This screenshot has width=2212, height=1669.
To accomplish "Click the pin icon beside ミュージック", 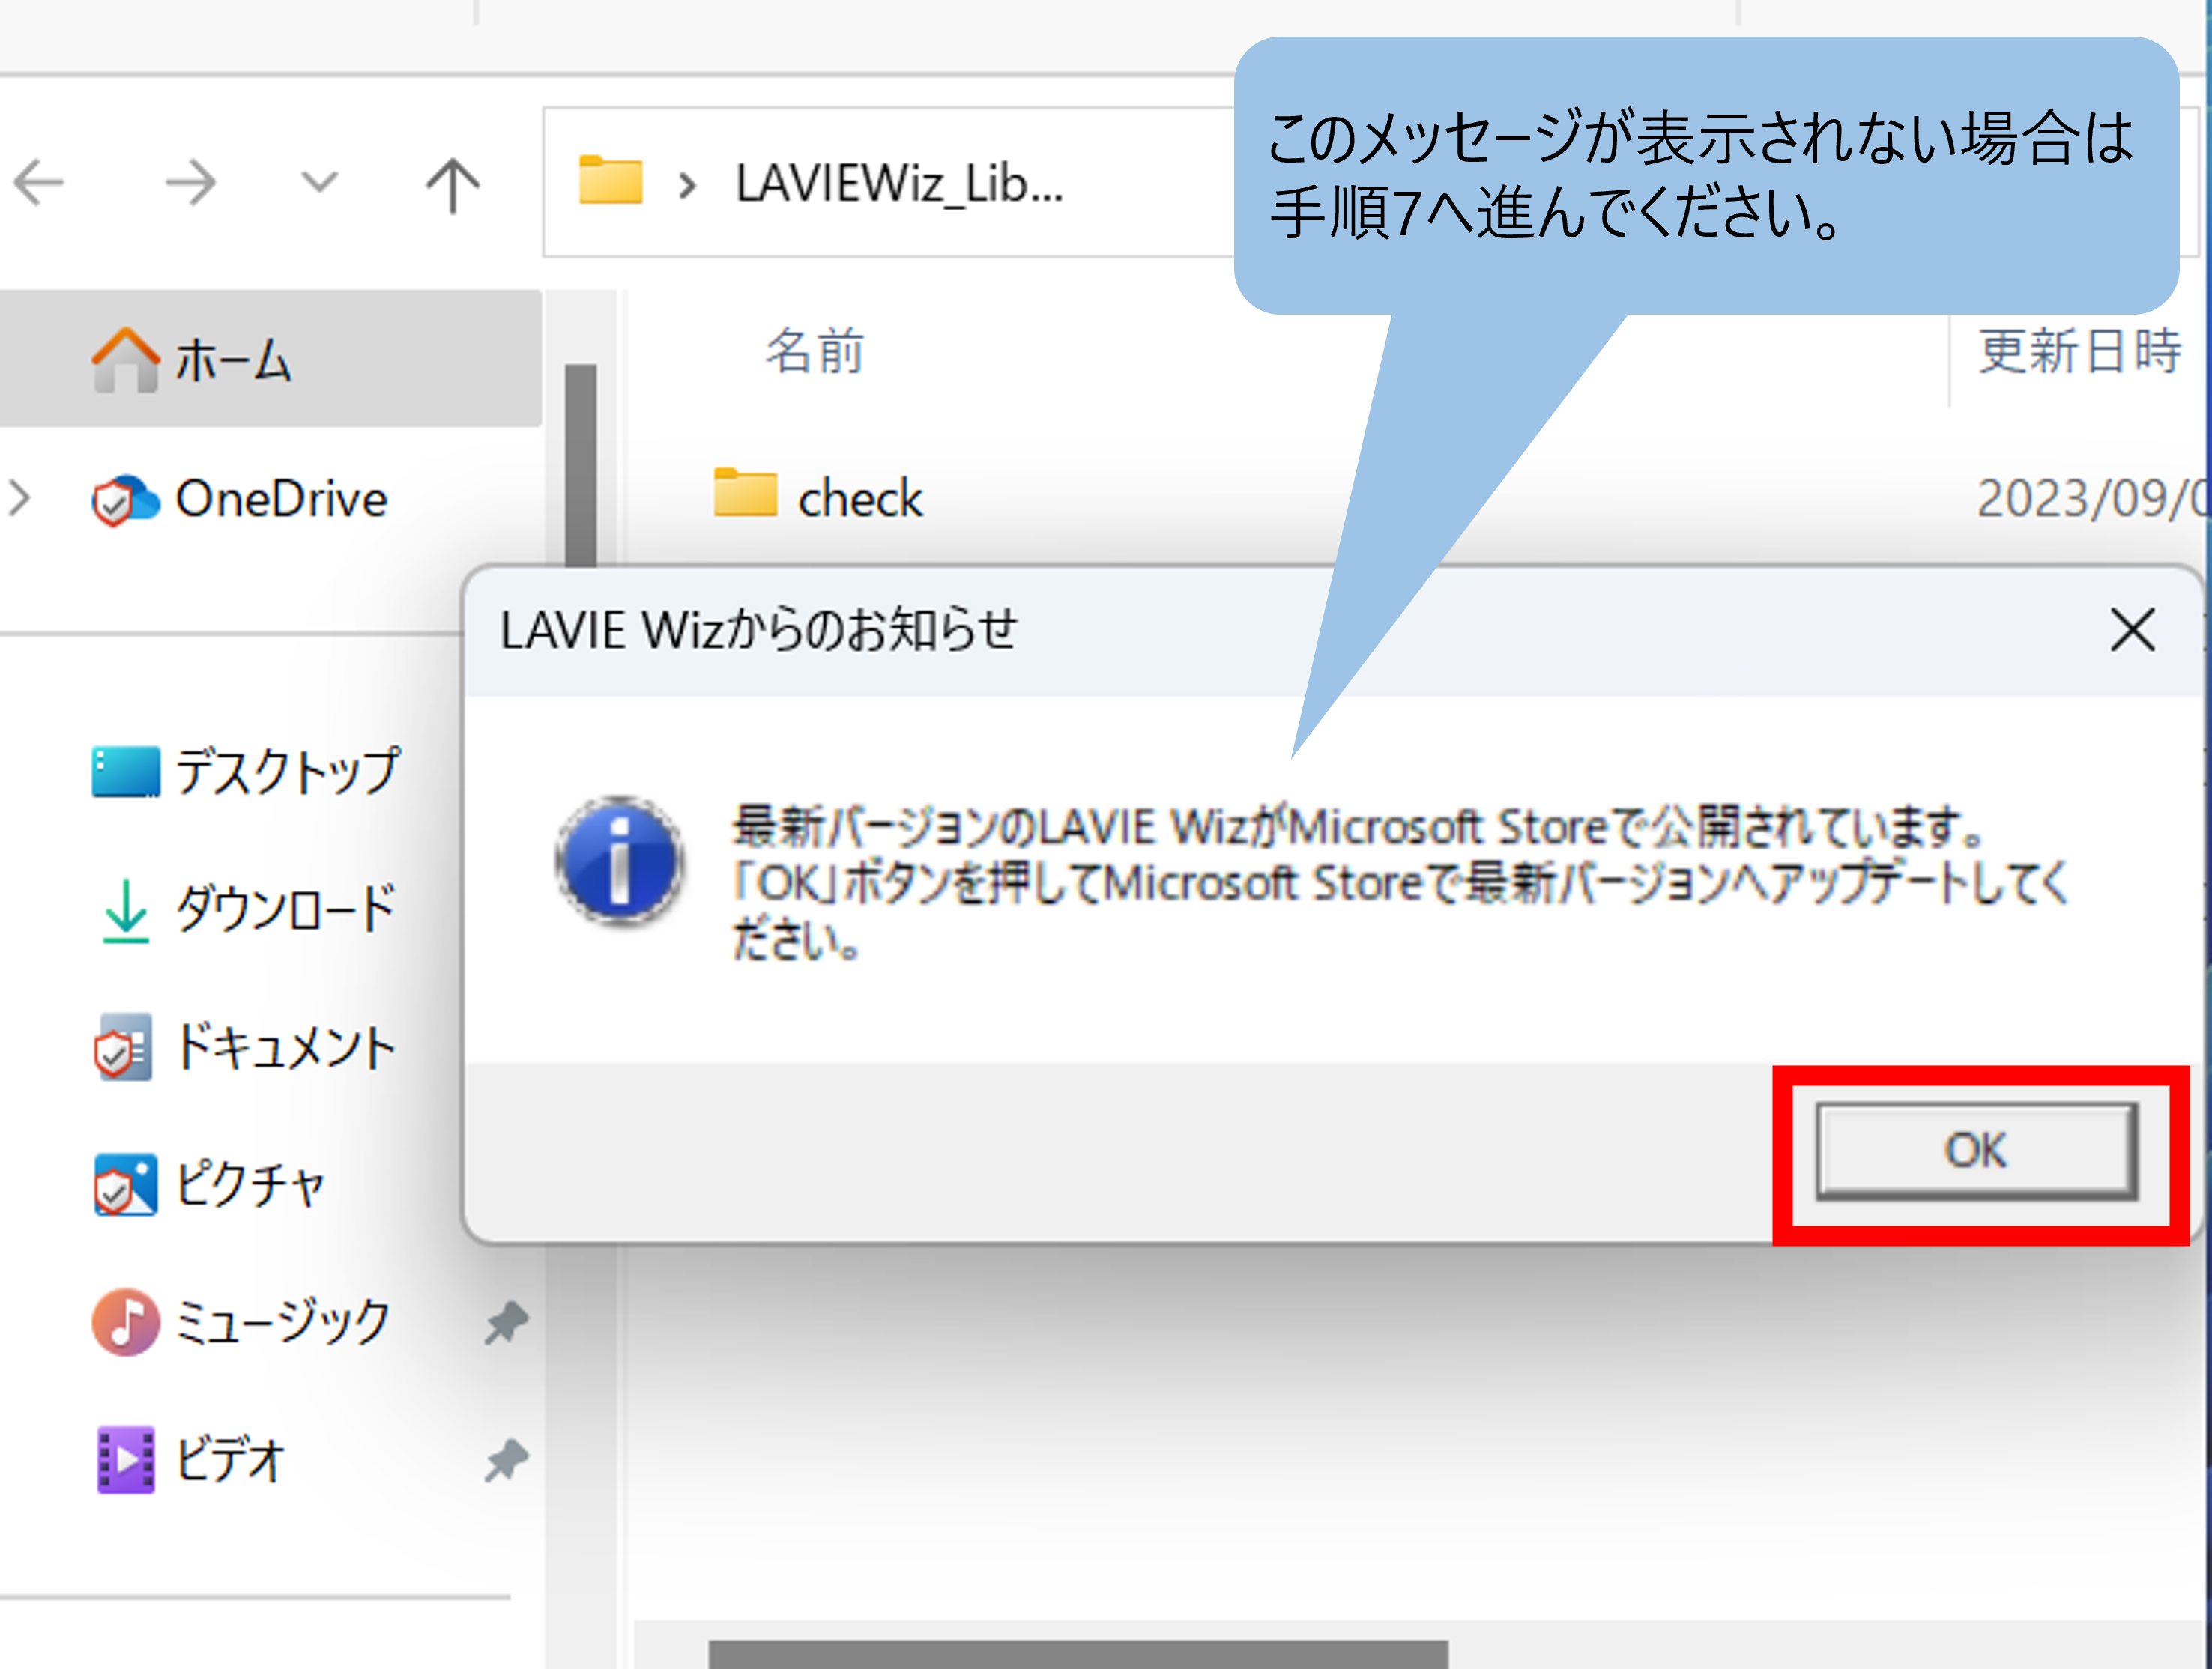I will pyautogui.click(x=507, y=1322).
